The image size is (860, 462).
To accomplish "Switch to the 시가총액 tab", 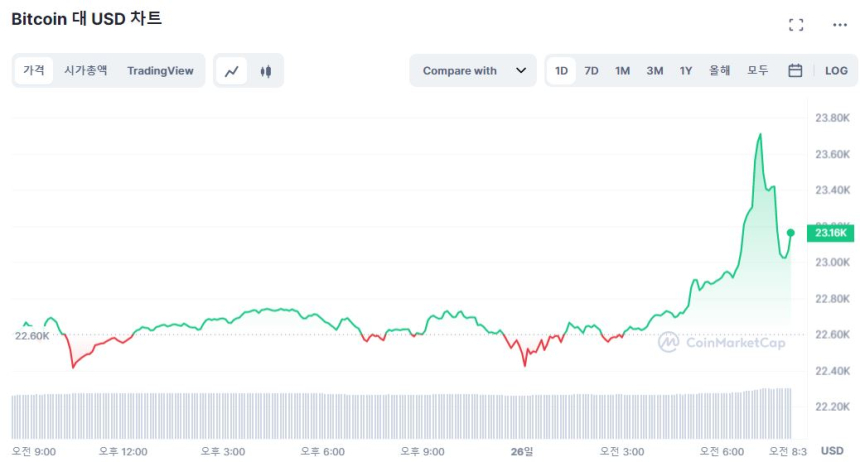I will (x=85, y=71).
